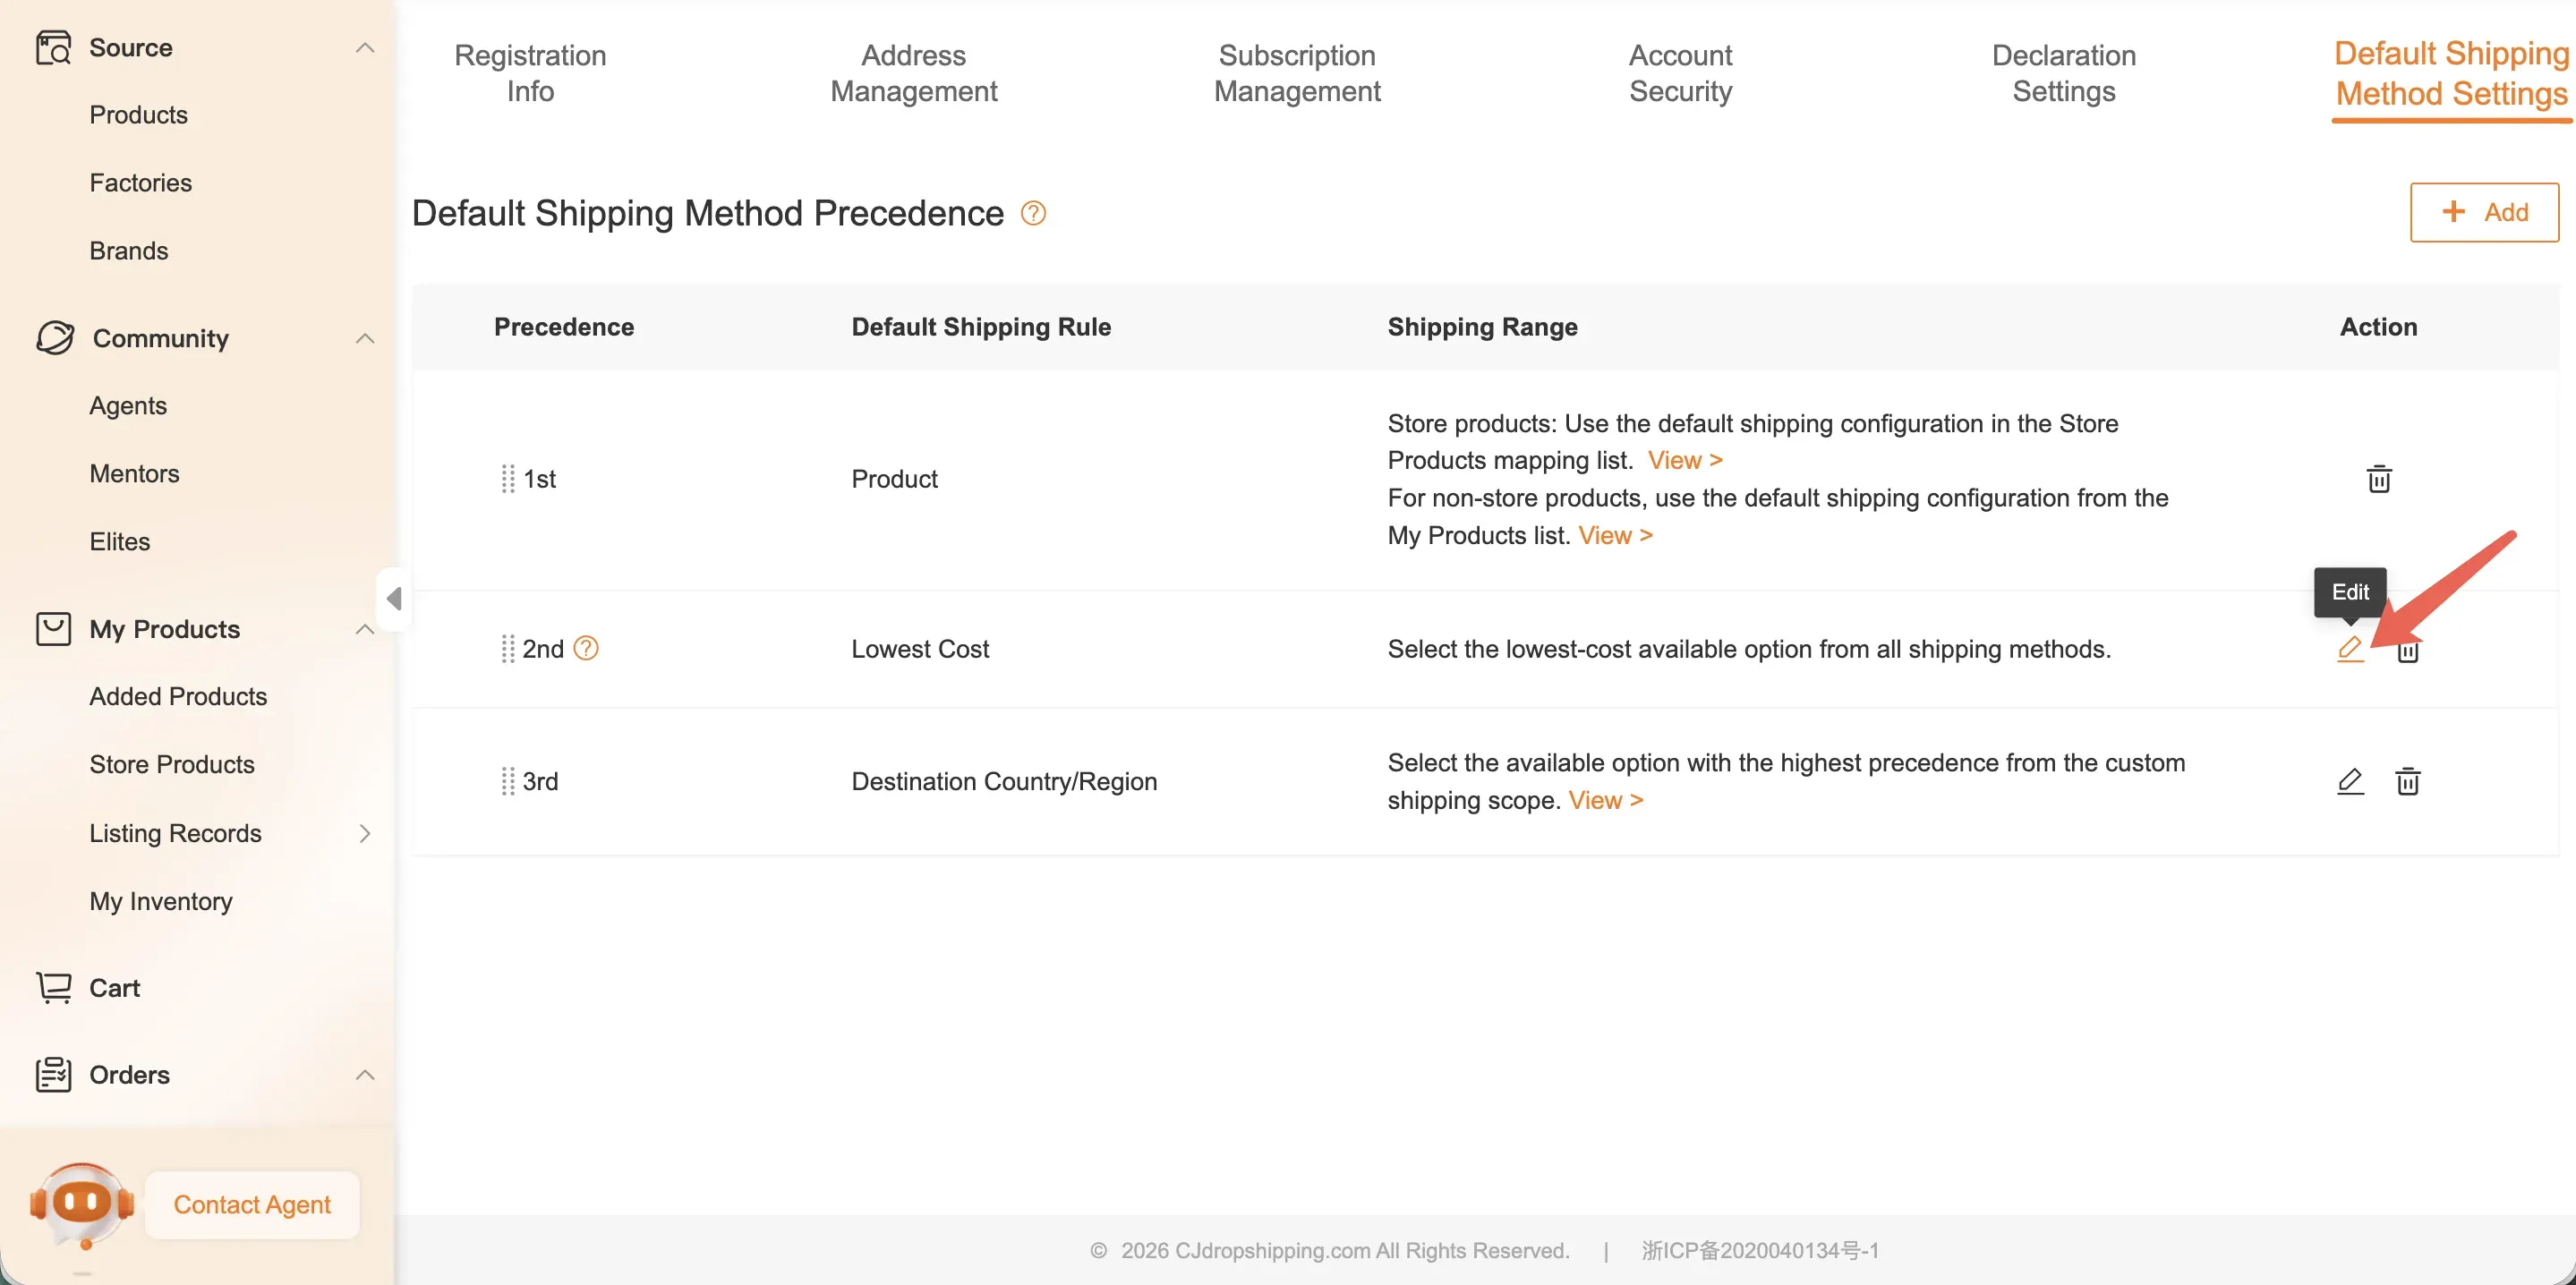Image resolution: width=2576 pixels, height=1285 pixels.
Task: Grab the drag handle for the 3rd rule
Action: point(507,781)
